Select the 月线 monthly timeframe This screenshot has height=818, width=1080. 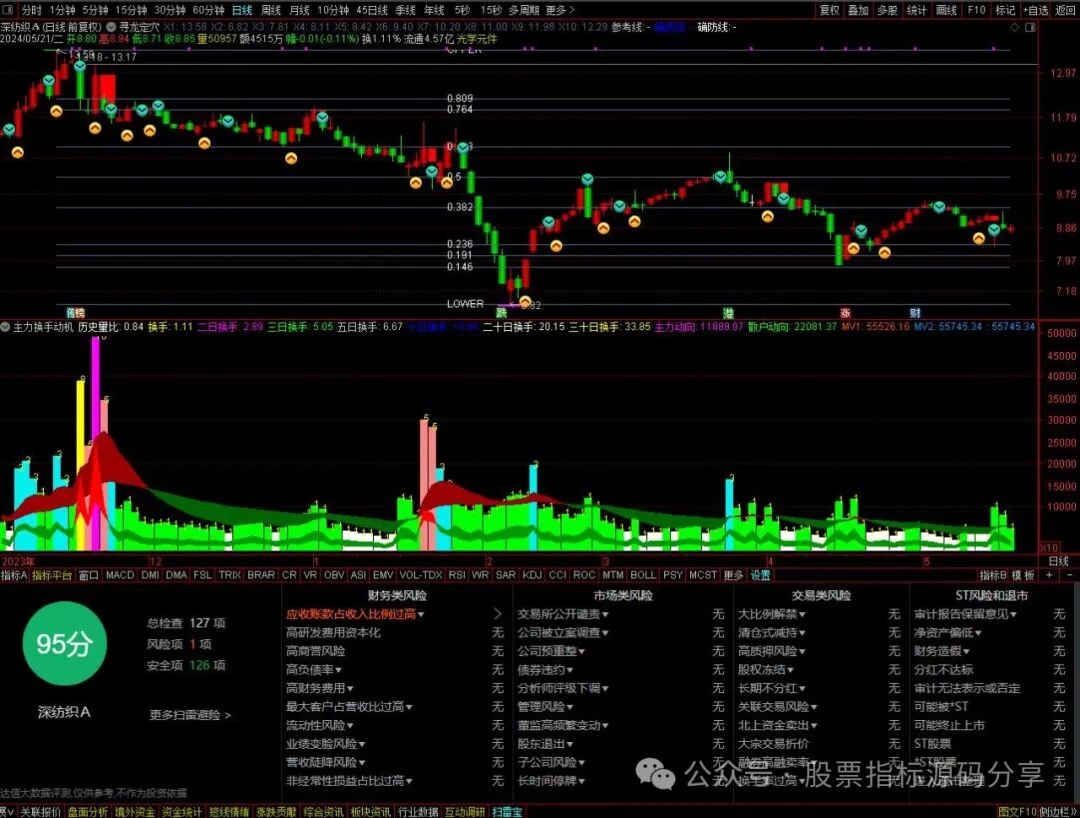pyautogui.click(x=299, y=10)
